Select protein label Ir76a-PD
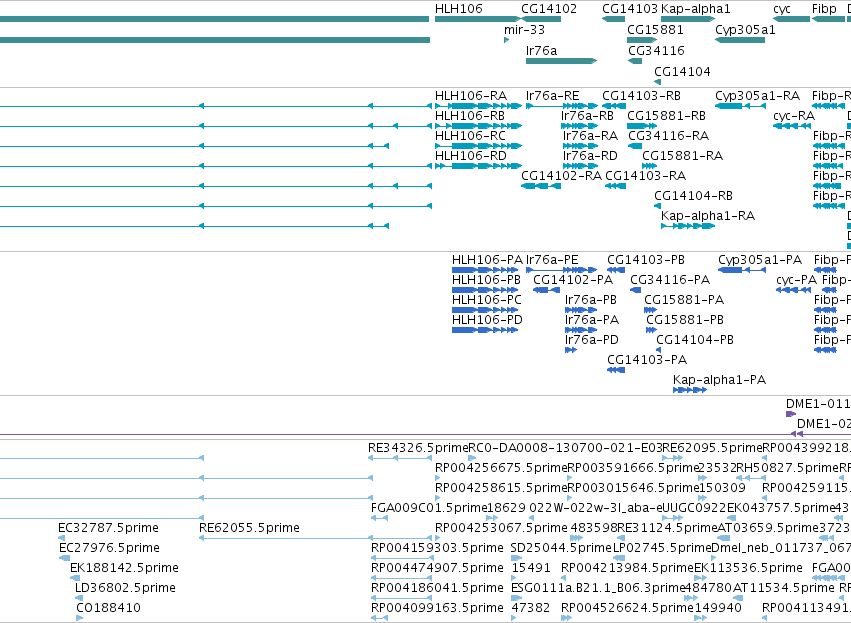Image resolution: width=851 pixels, height=623 pixels. 592,340
